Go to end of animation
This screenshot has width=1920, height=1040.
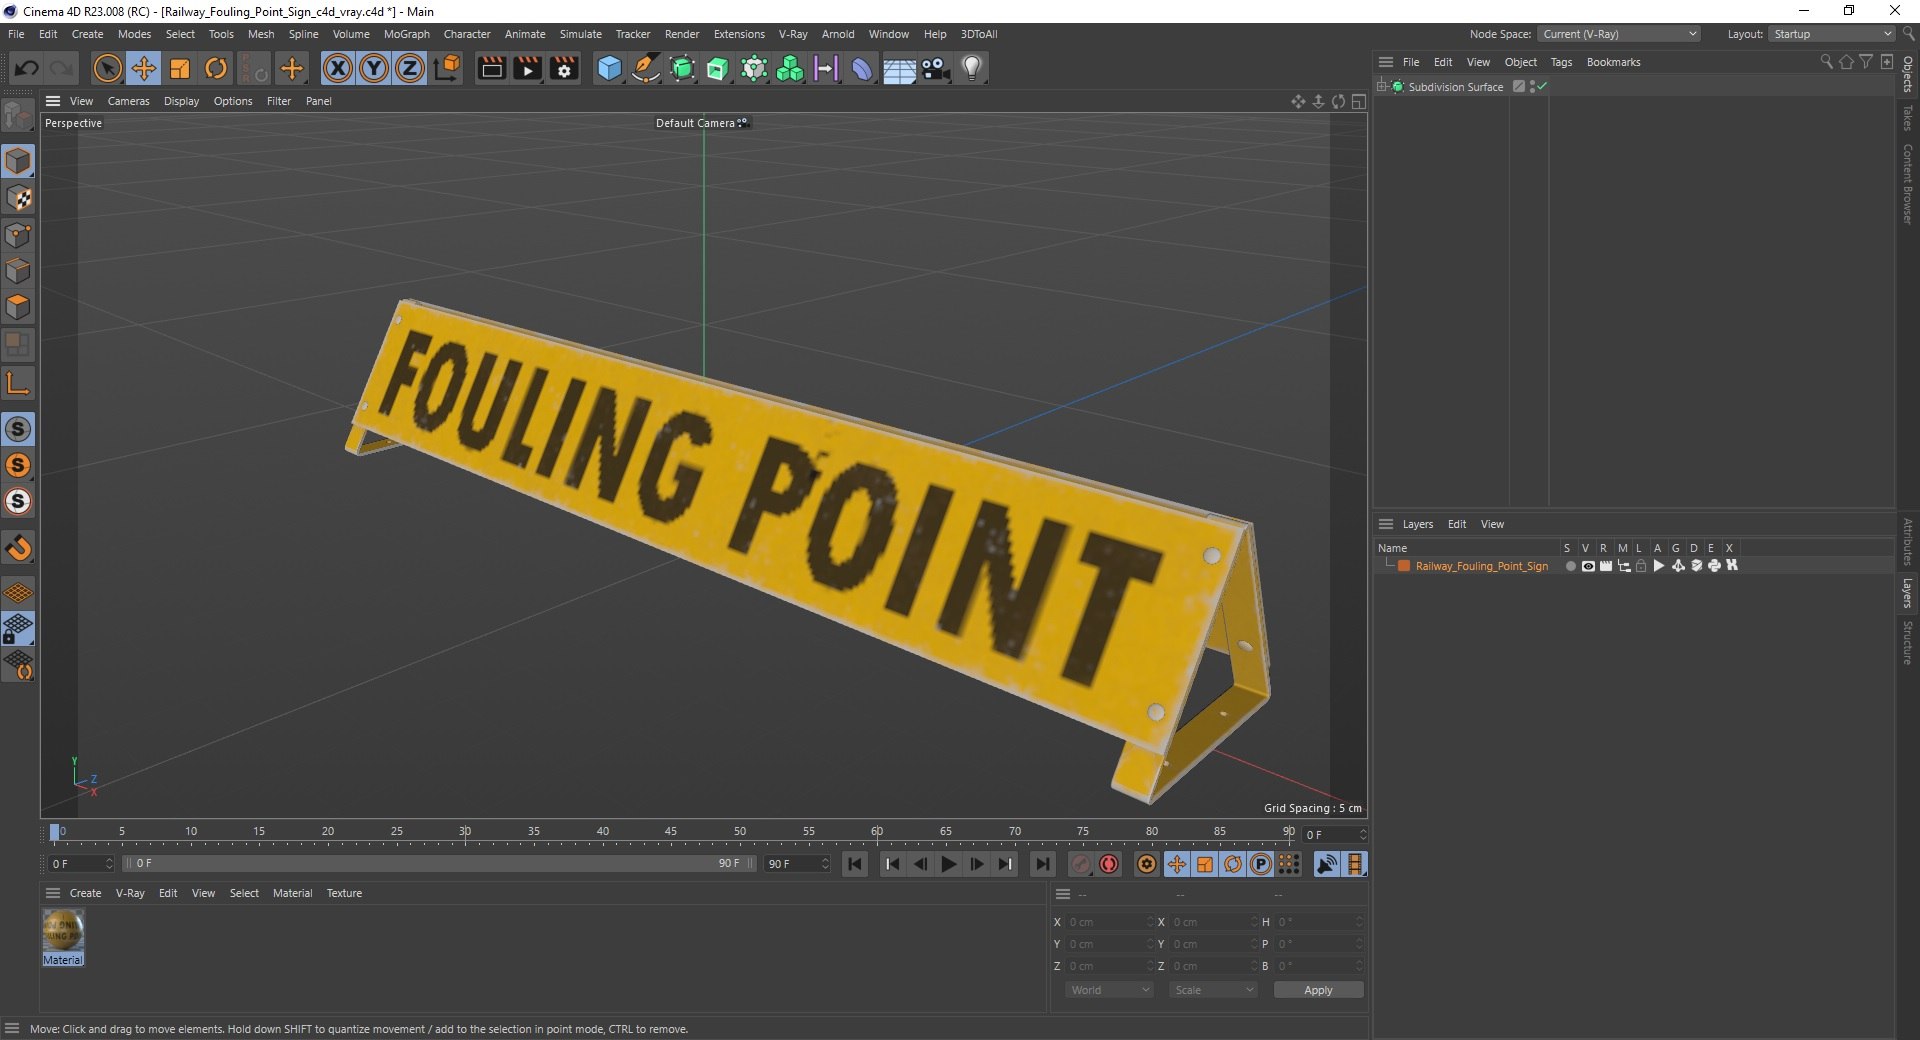pos(1042,864)
